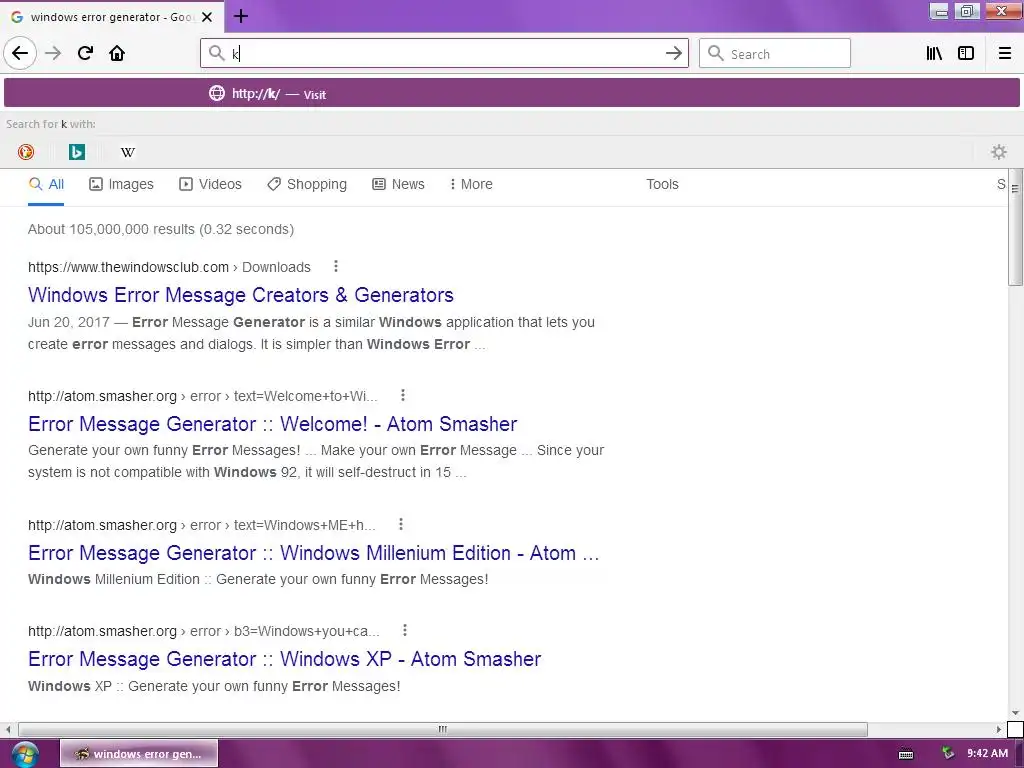Viewport: 1024px width, 768px height.
Task: Open Error Message Generator Welcome! Atom Smasher link
Action: [272, 424]
